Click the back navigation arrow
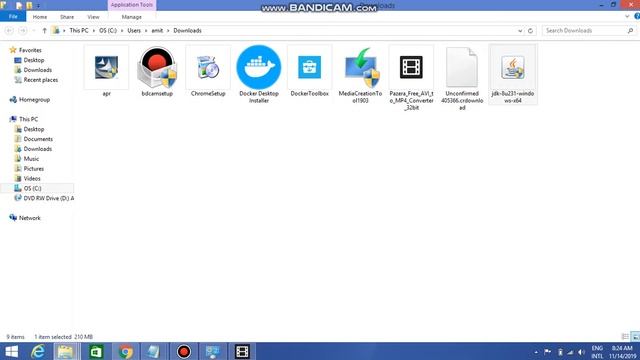The height and width of the screenshot is (360, 640). 9,31
